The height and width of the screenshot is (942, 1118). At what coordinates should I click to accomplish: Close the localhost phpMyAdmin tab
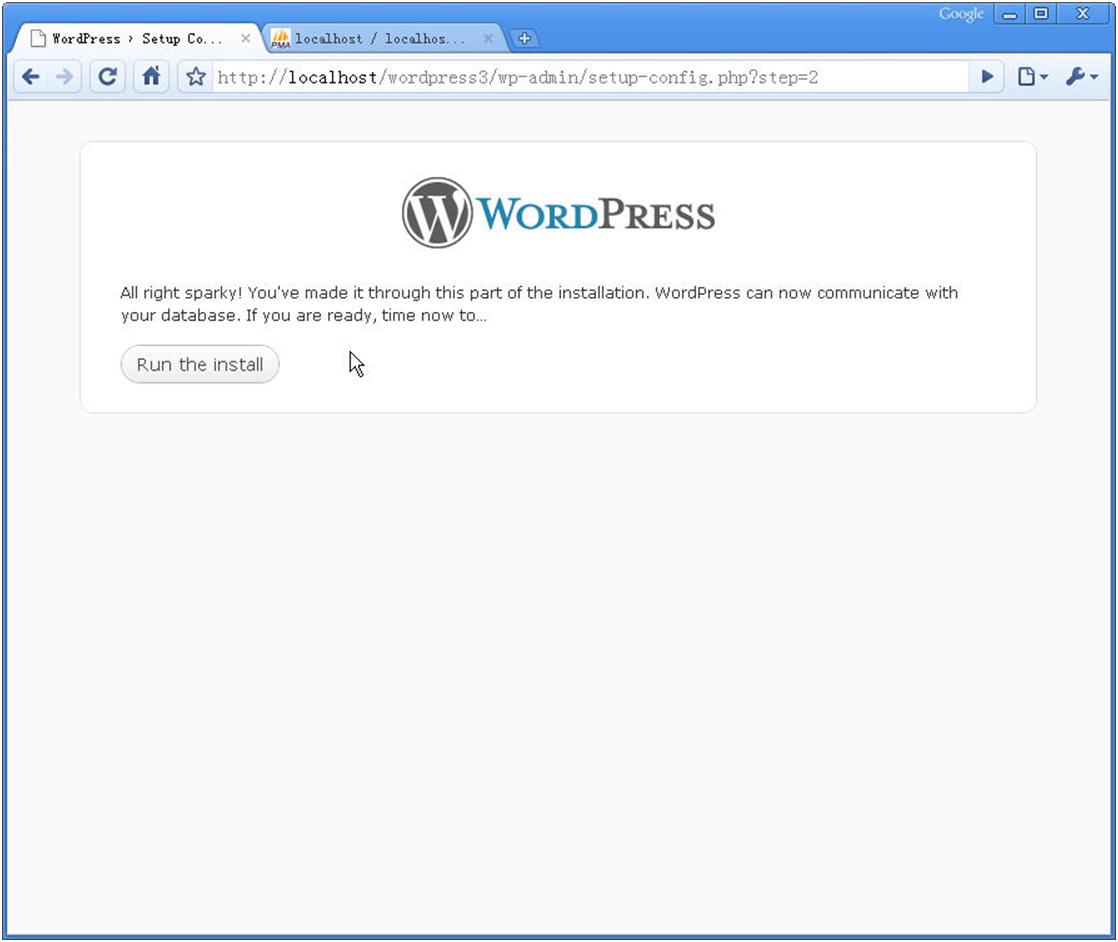(x=488, y=39)
